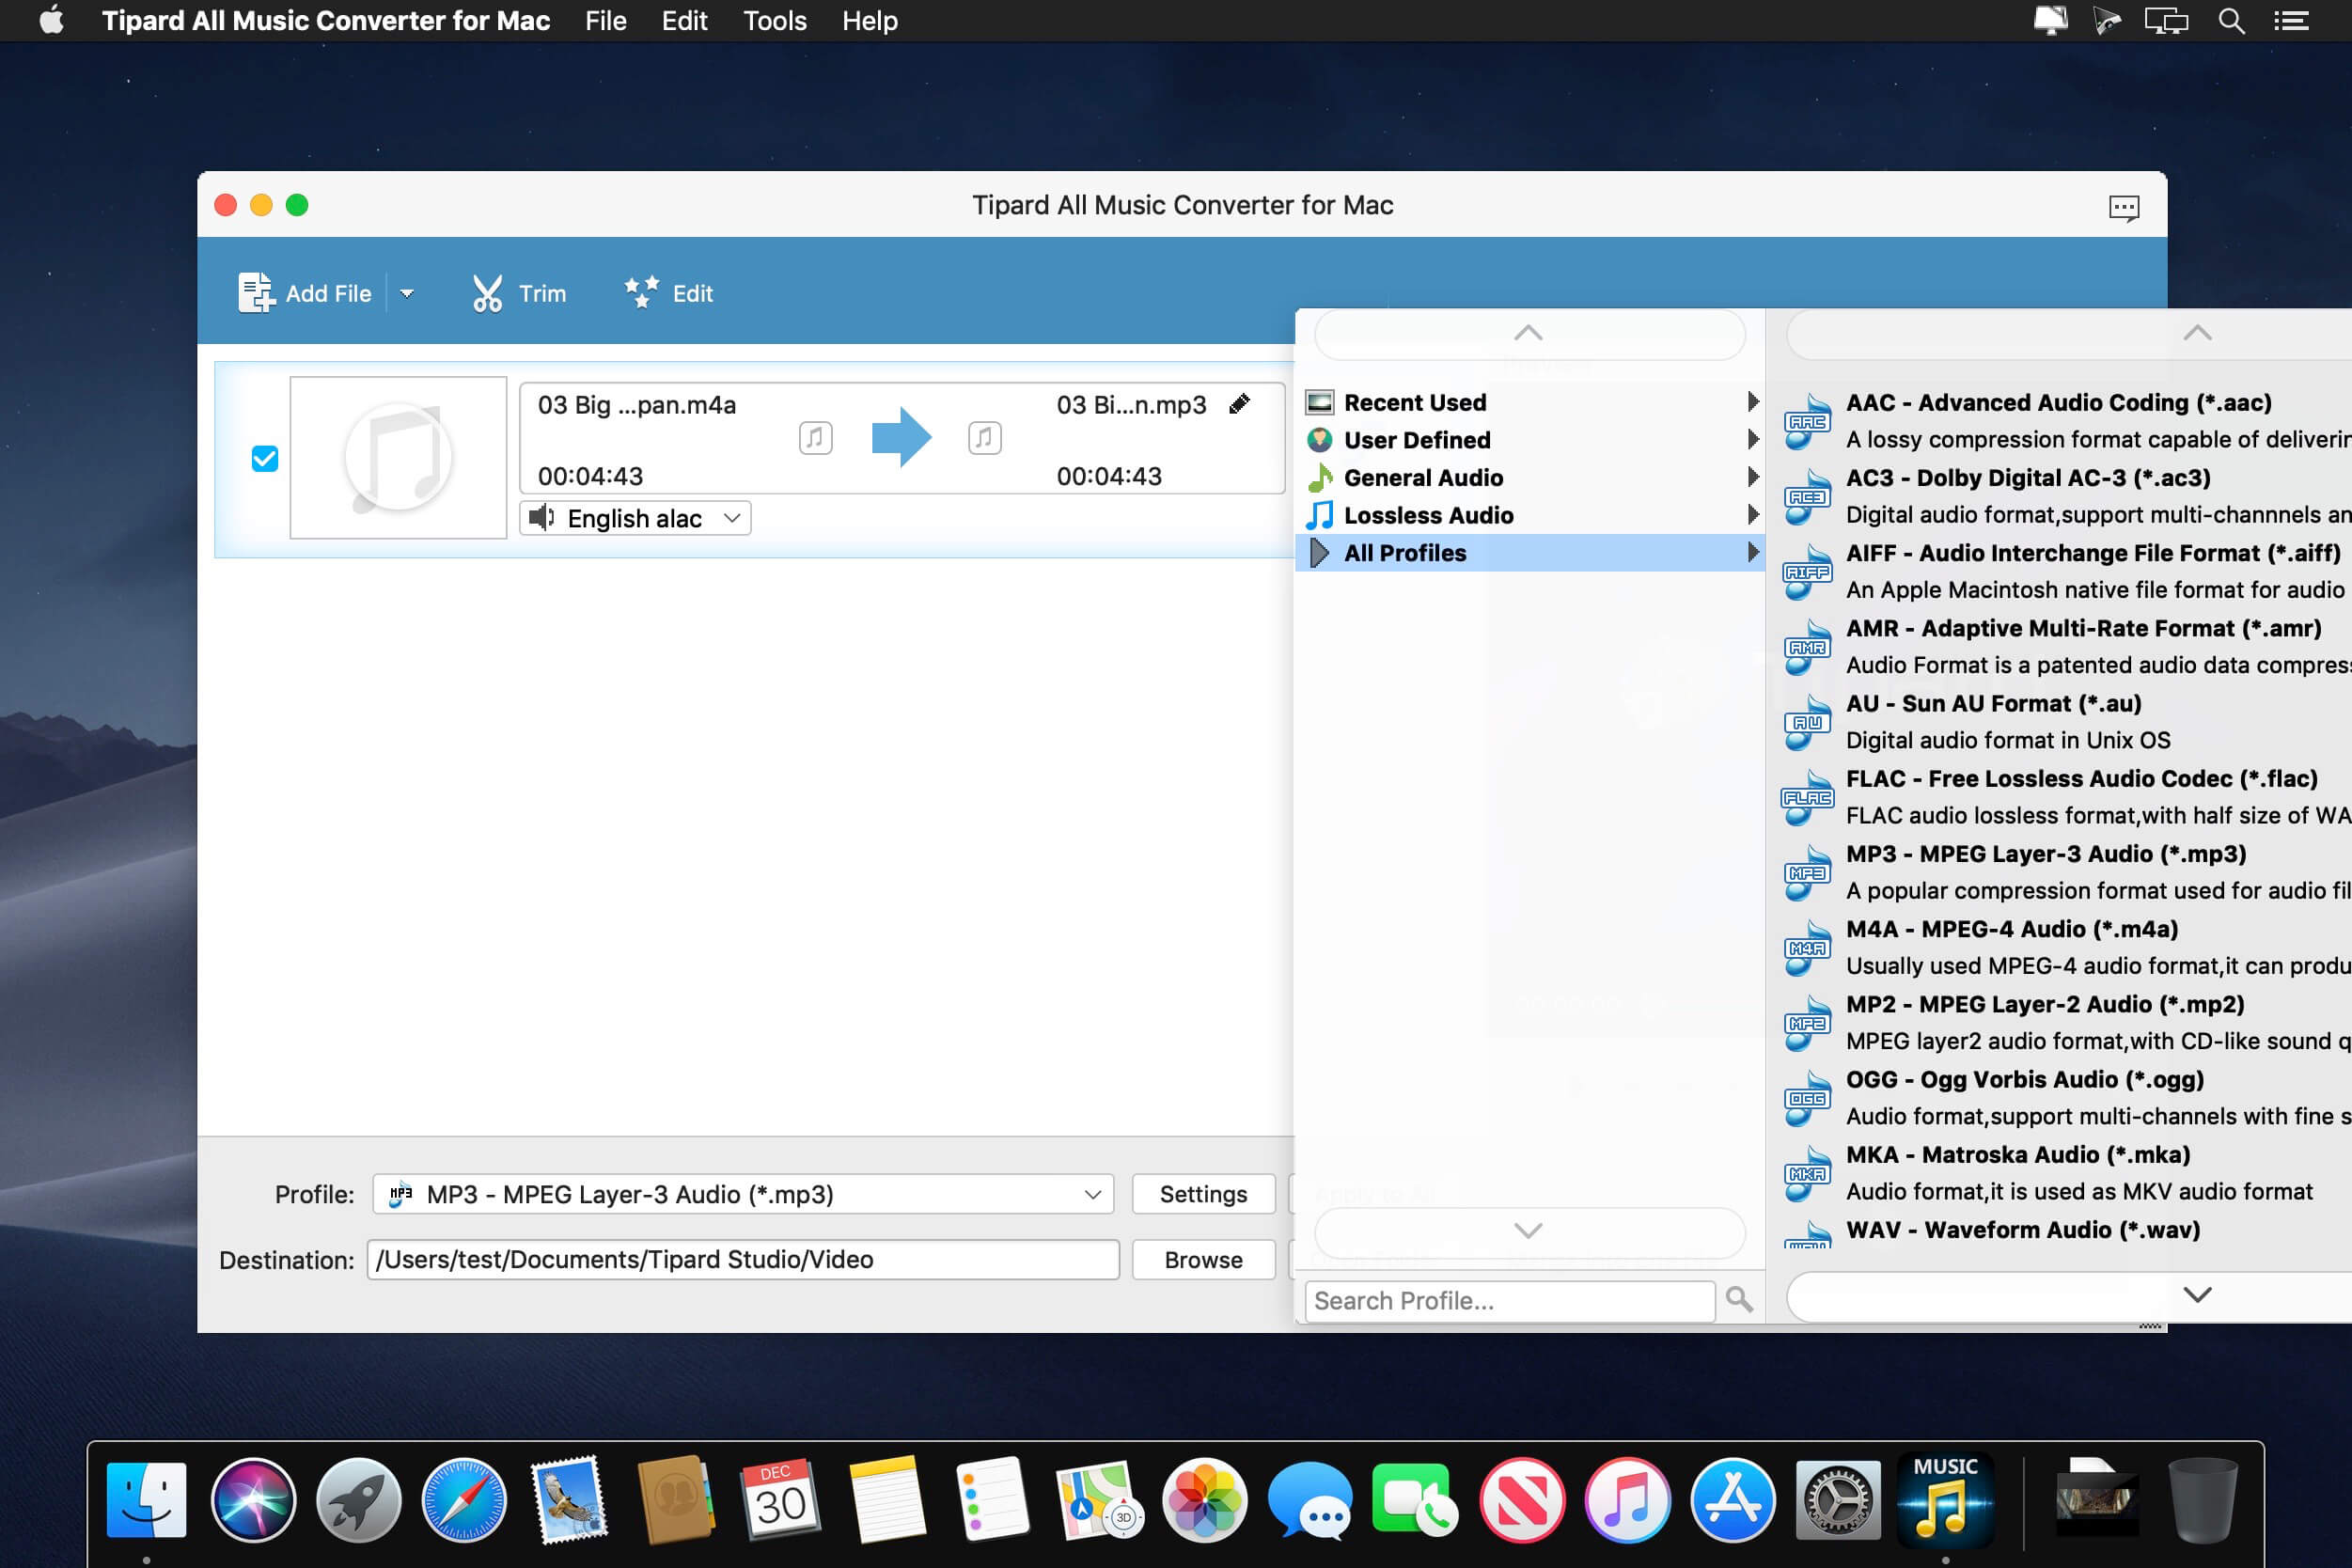Click the '03 Big ...pan.m4a' source file name
Screen dimensions: 2352x1568
pyautogui.click(x=637, y=405)
